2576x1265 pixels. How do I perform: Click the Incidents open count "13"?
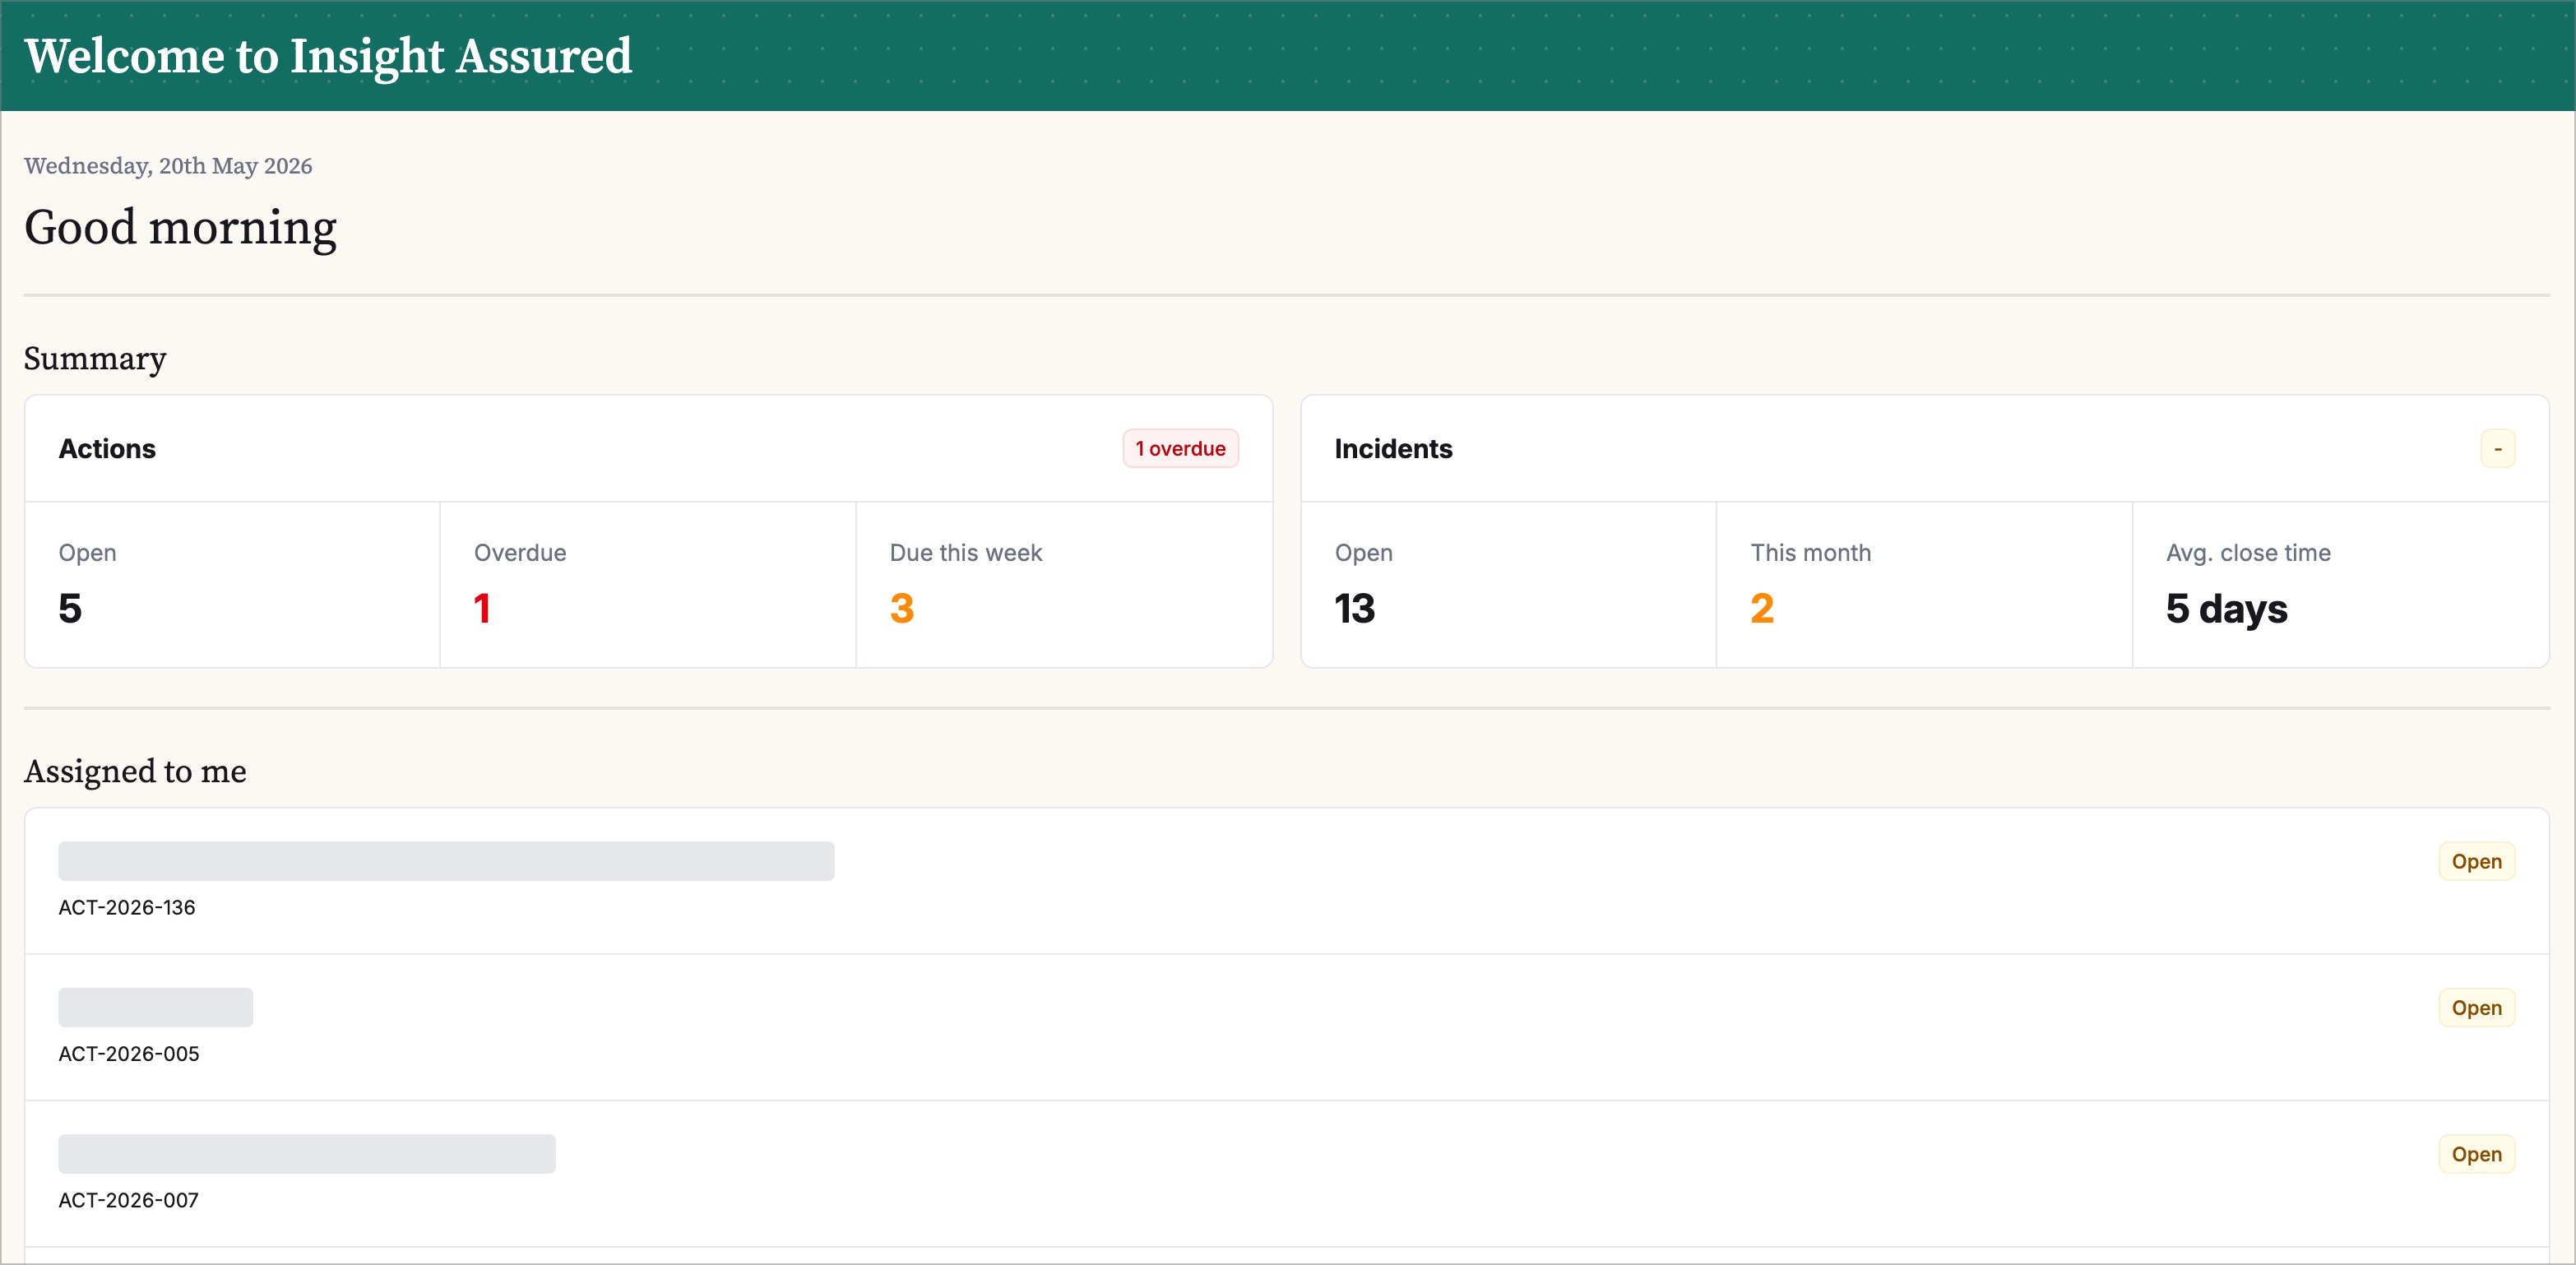point(1355,608)
